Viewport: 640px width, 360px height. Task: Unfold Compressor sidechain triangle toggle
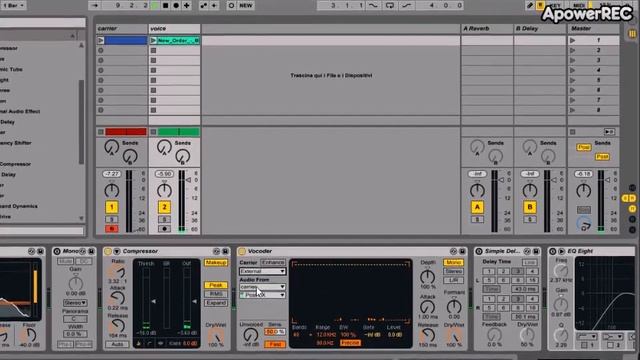click(117, 251)
